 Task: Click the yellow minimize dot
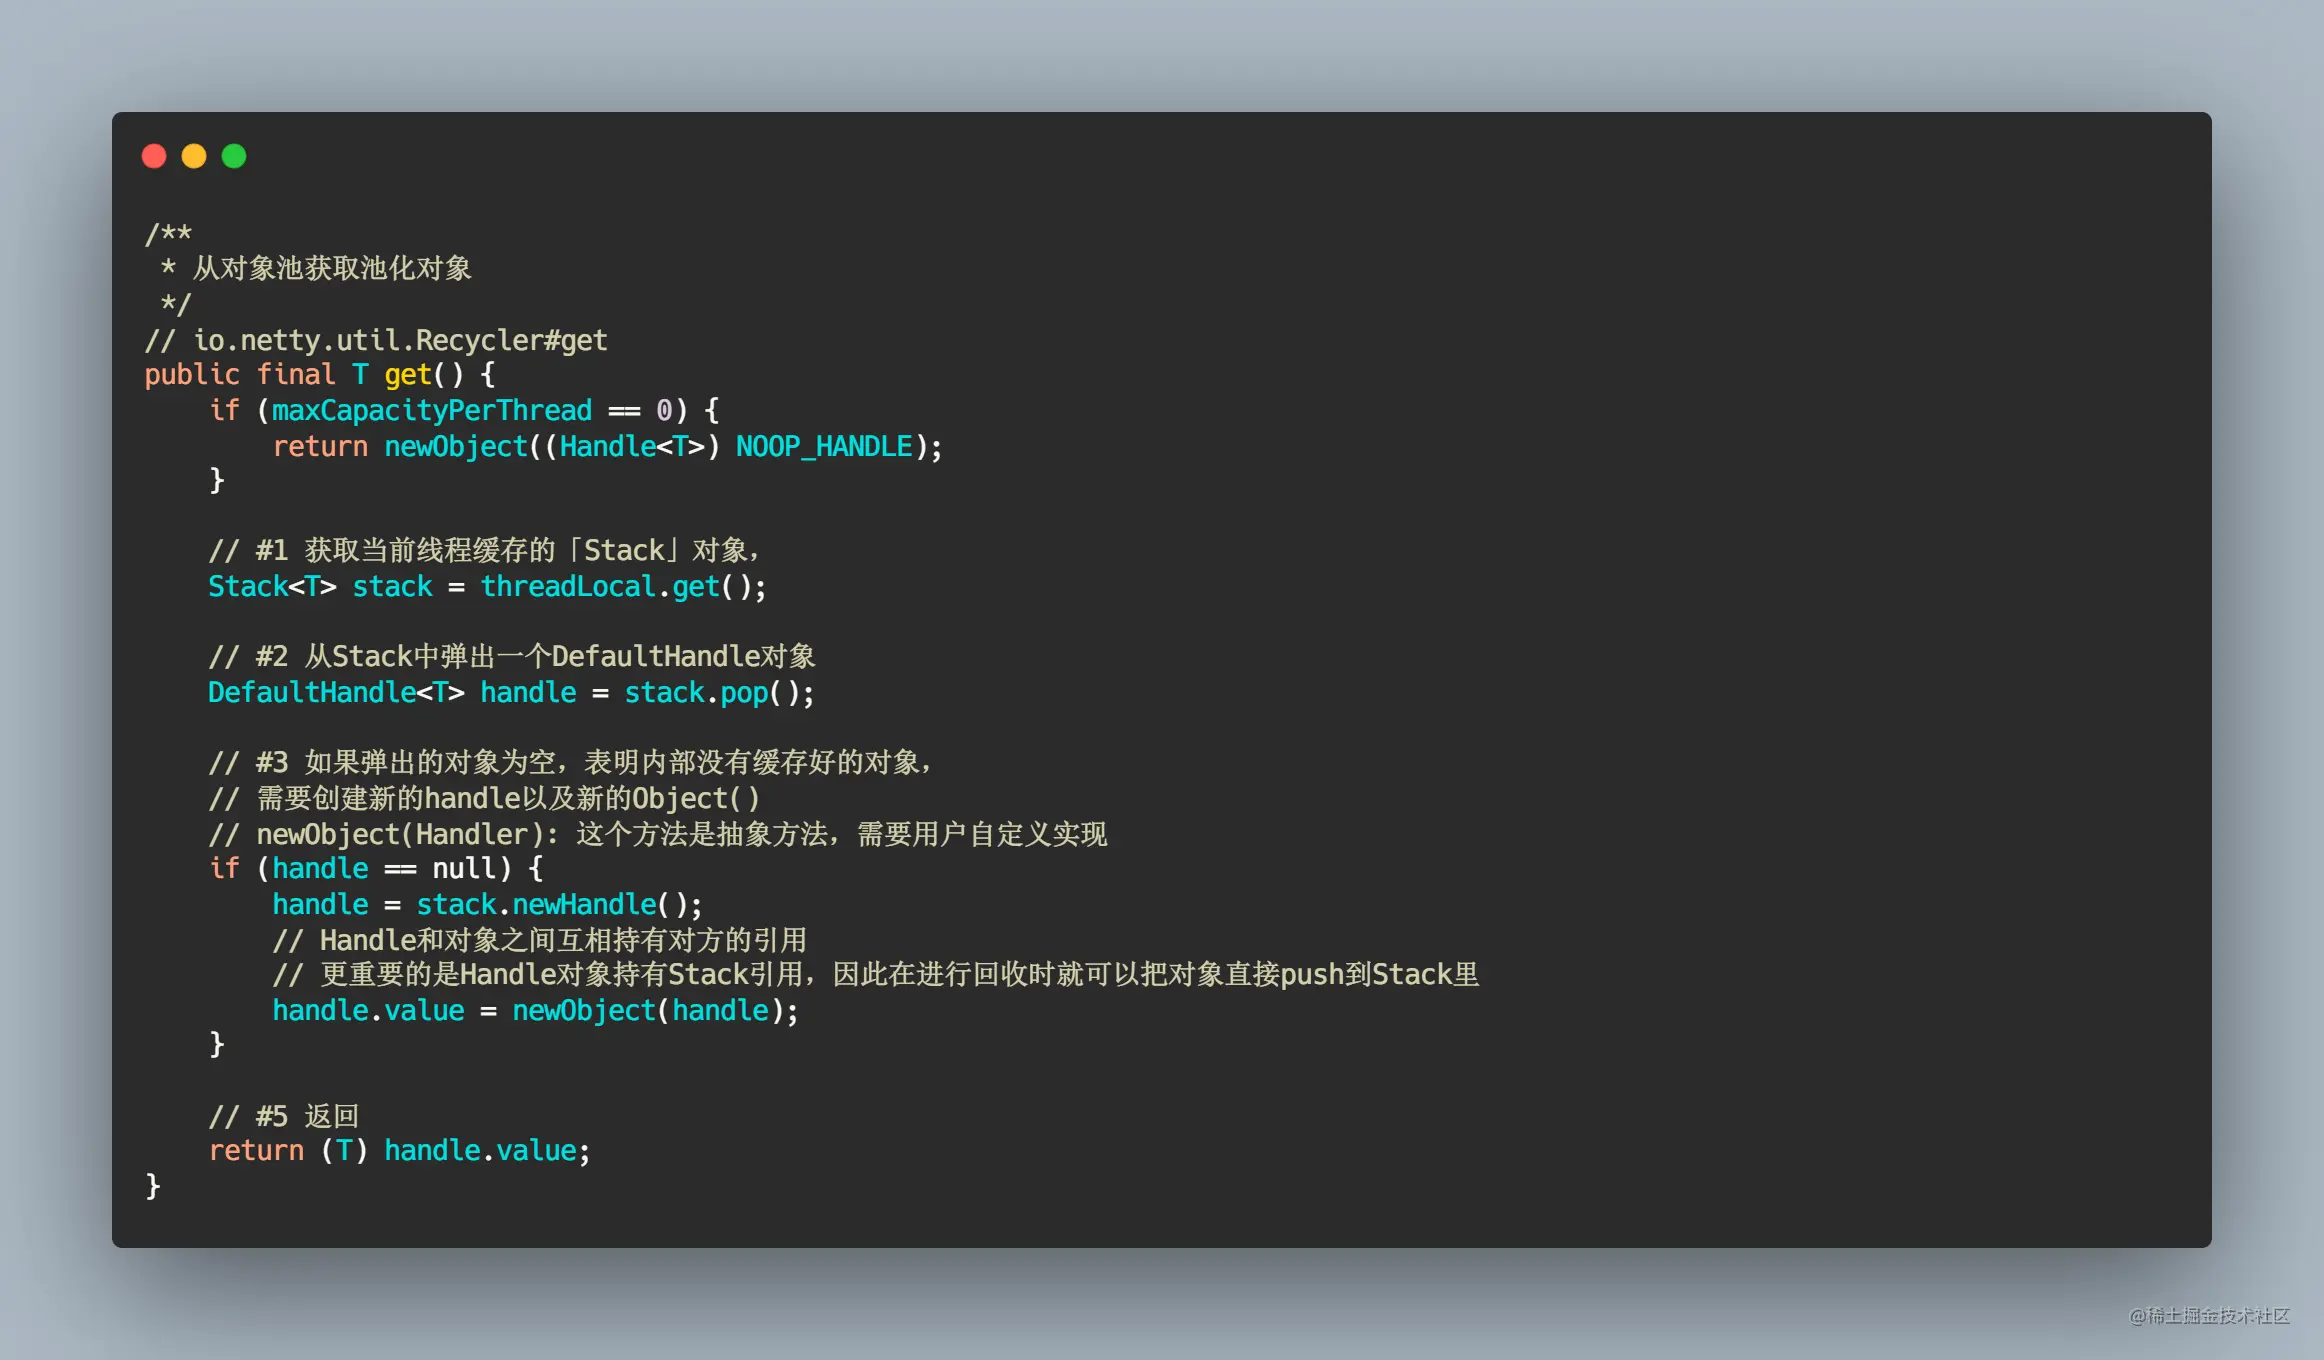[194, 156]
